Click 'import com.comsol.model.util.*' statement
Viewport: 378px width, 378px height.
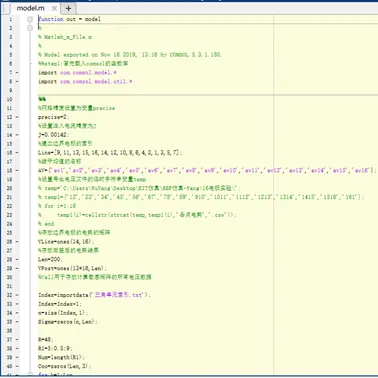[x=85, y=81]
